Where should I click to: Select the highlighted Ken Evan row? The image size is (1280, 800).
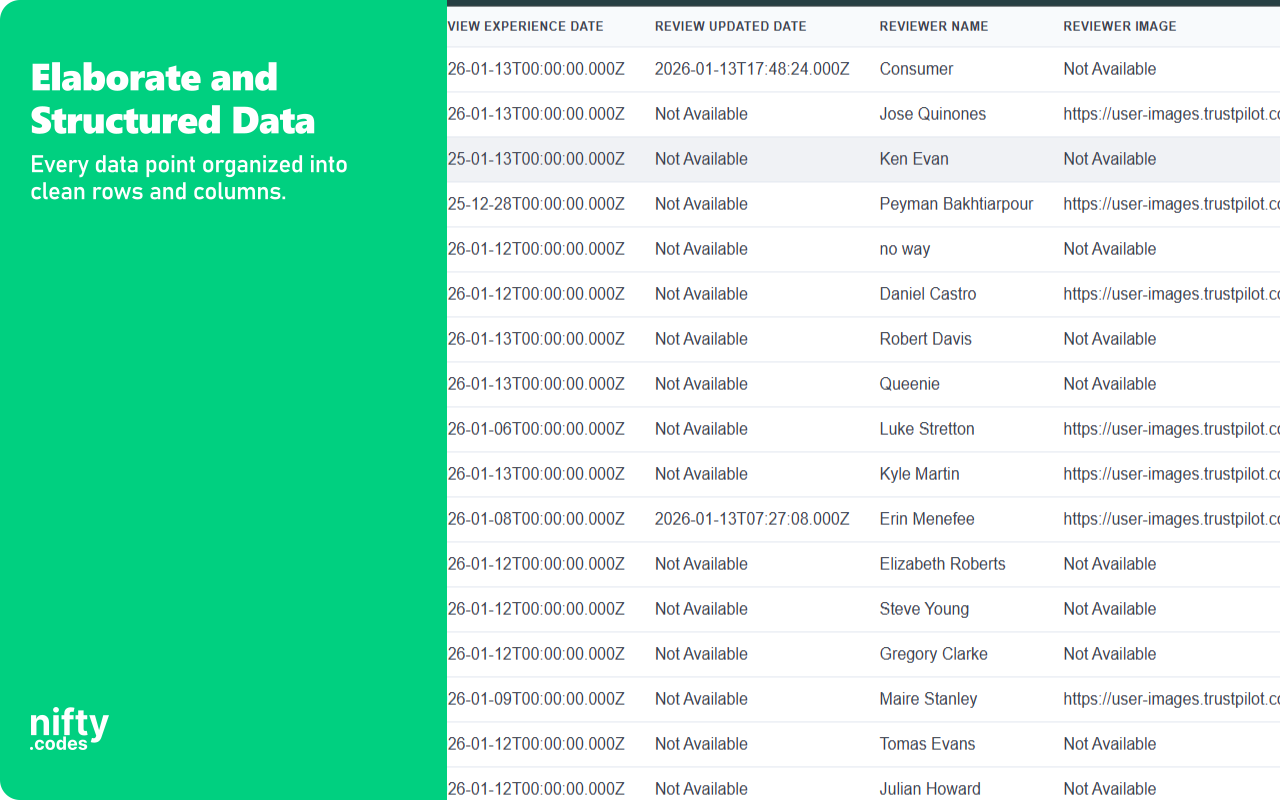(x=914, y=159)
